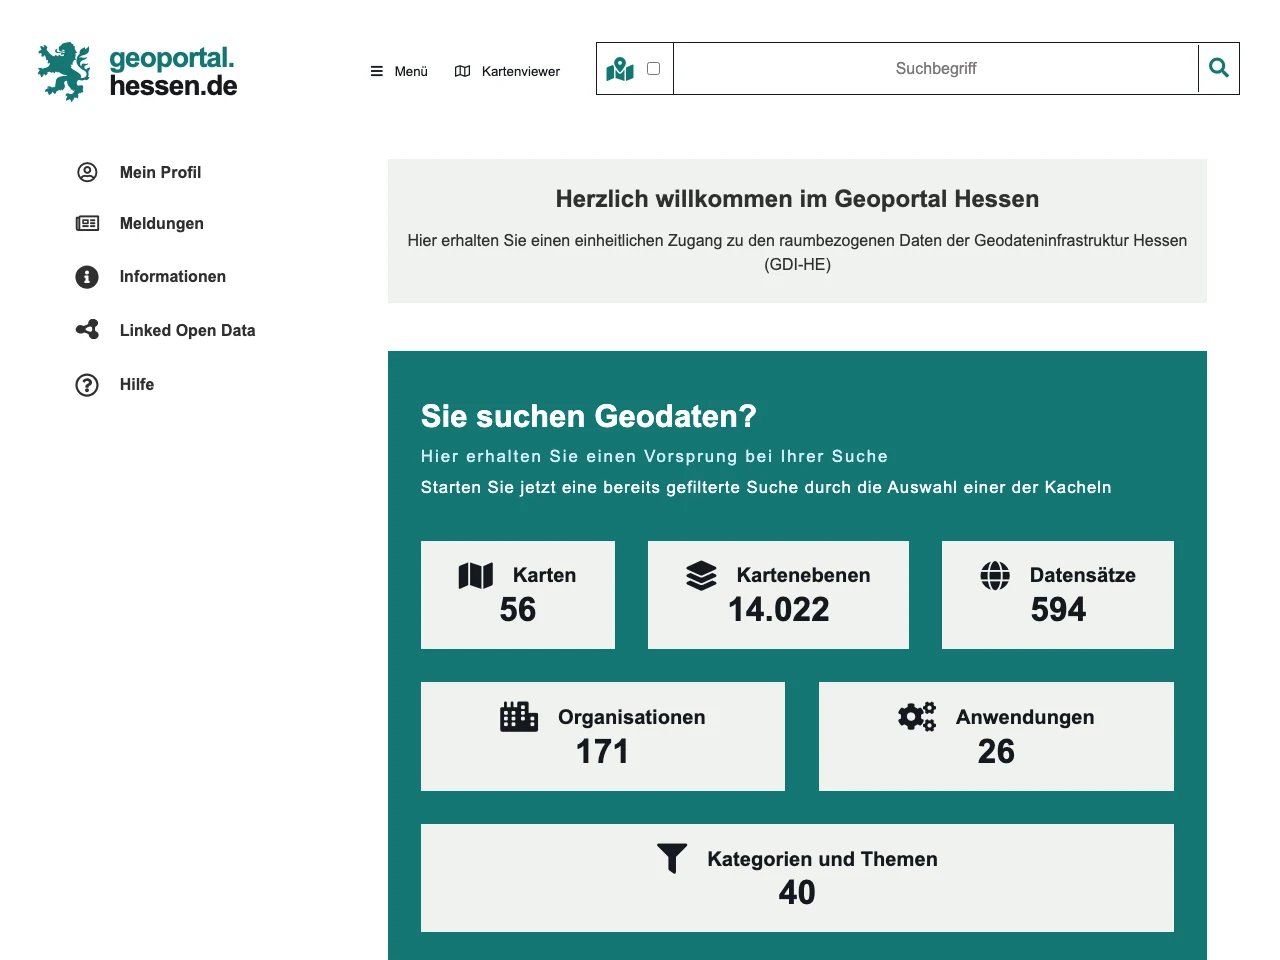This screenshot has width=1280, height=960.
Task: Click the Karten folded map icon
Action: (x=476, y=575)
